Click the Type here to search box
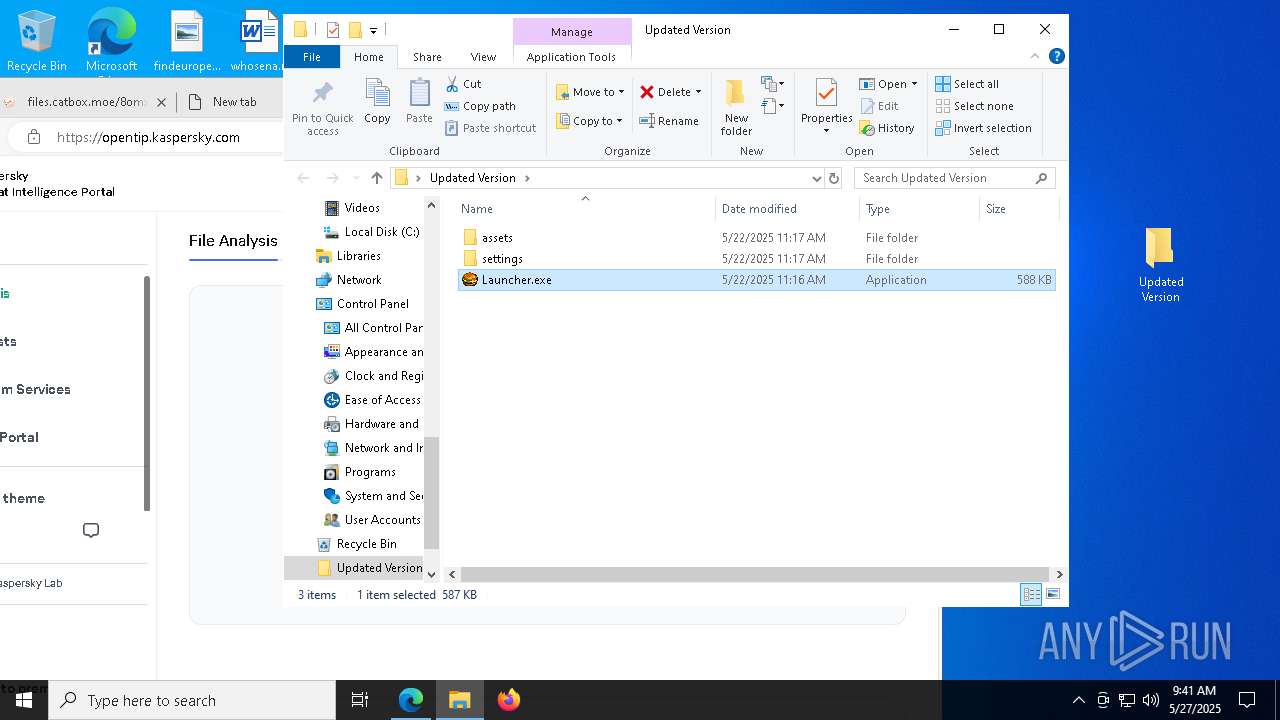 click(x=192, y=700)
